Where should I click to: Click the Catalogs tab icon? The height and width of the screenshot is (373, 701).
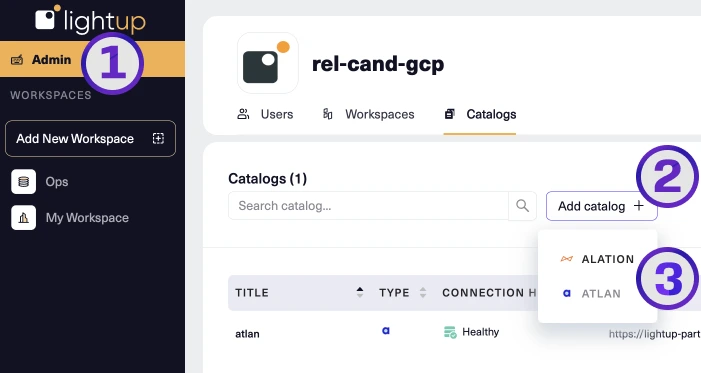coord(450,114)
